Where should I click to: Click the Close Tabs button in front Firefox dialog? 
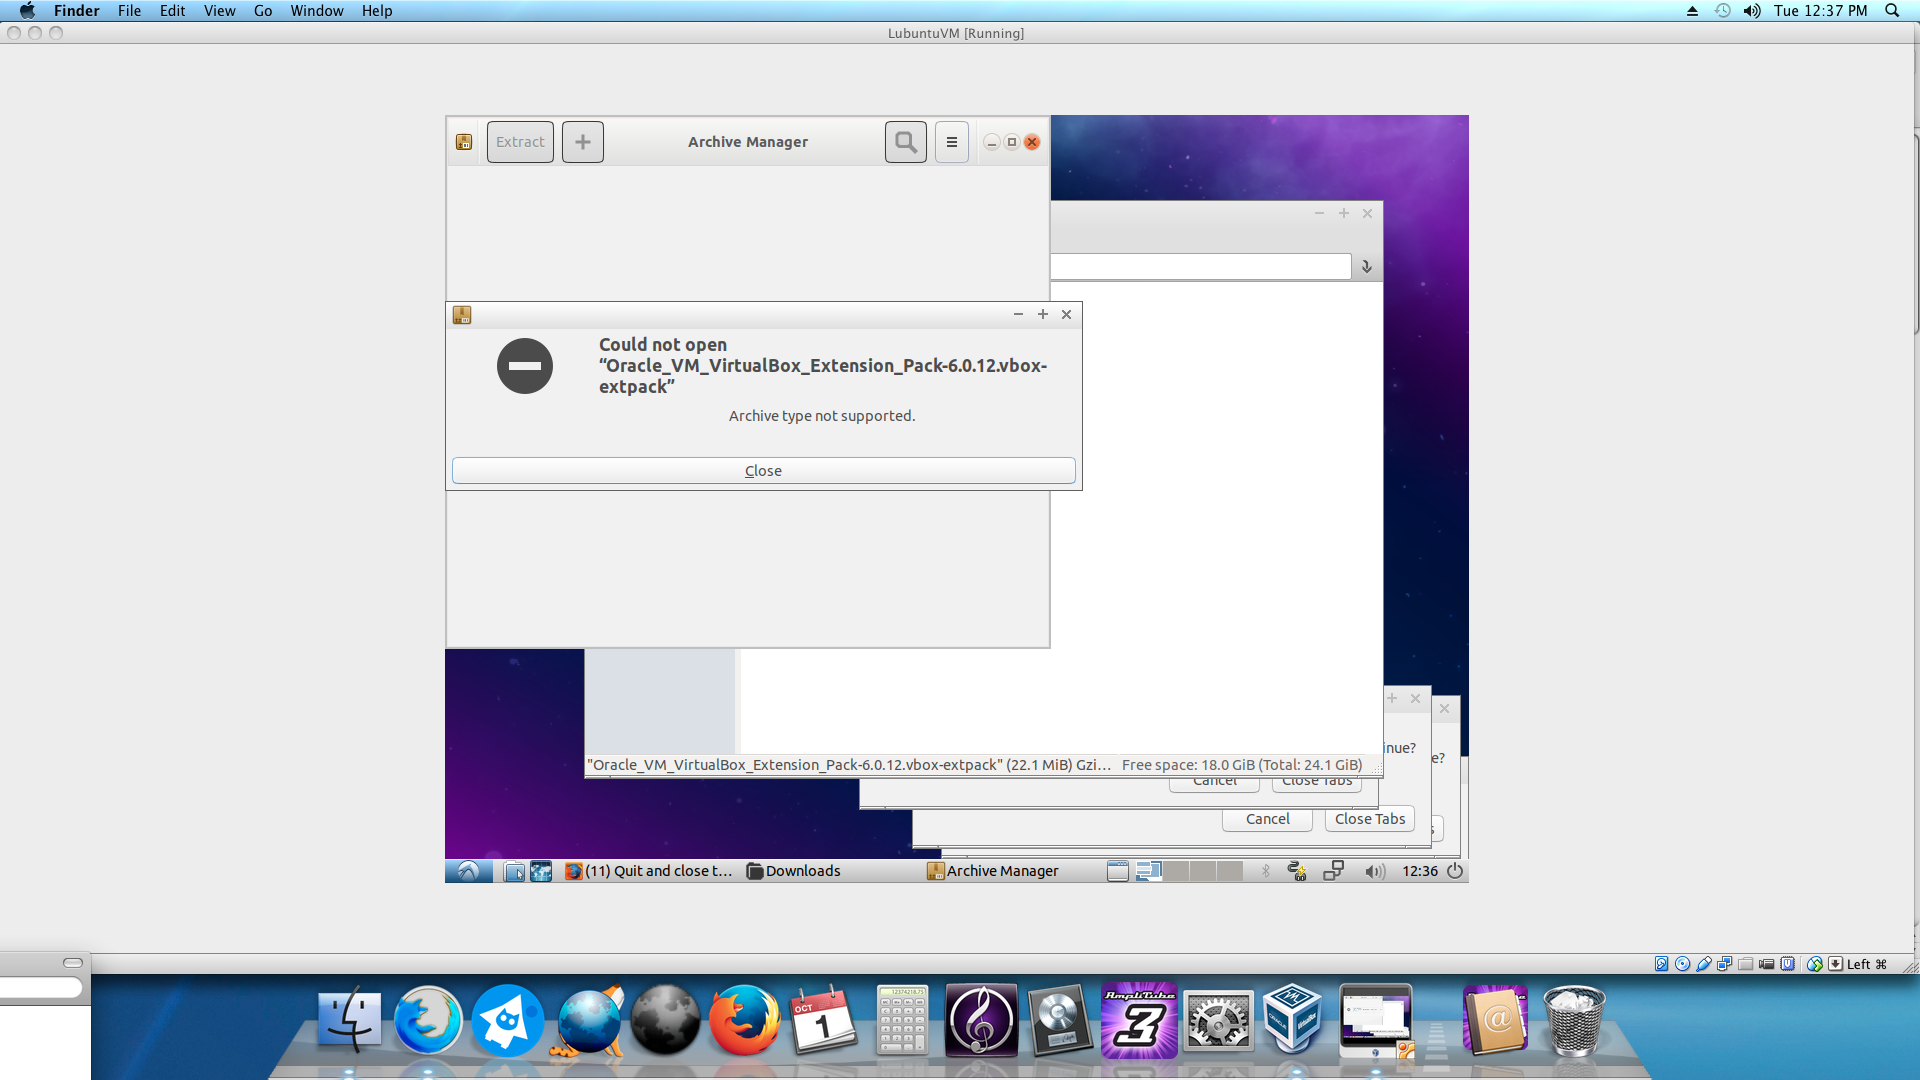click(1370, 819)
